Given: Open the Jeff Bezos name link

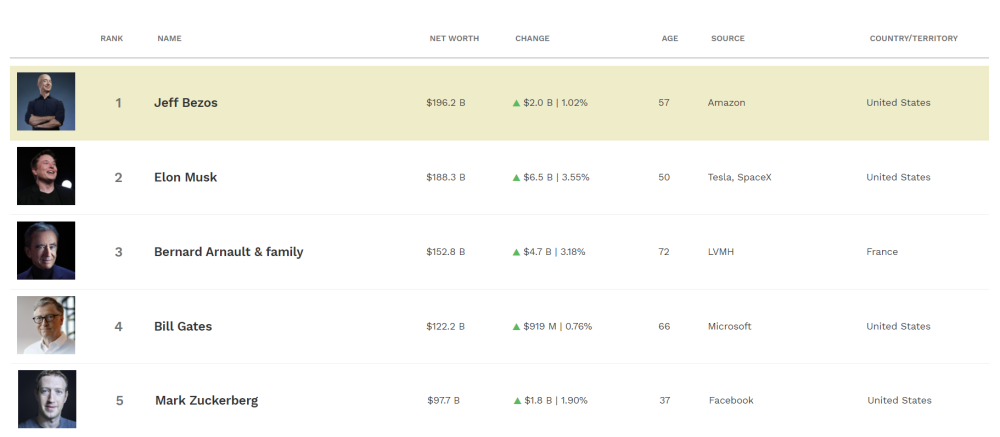Looking at the screenshot, I should click(186, 103).
